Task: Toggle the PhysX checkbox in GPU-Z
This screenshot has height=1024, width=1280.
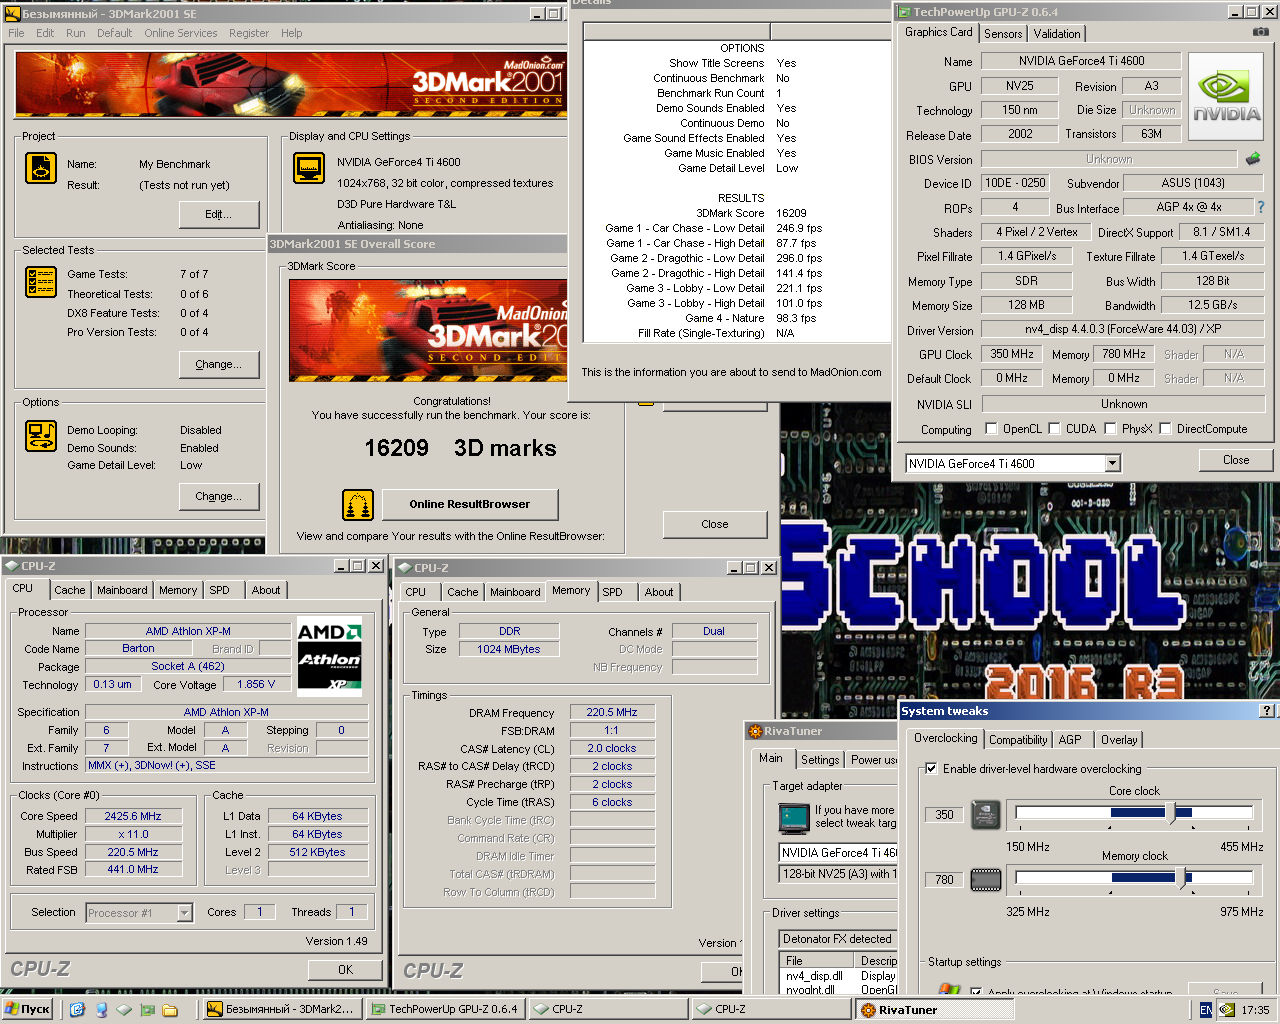Action: 1110,428
